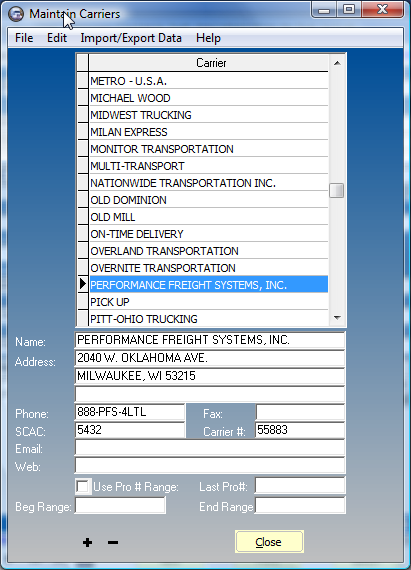411x570 pixels.
Task: Click the Email input field
Action: (x=210, y=448)
